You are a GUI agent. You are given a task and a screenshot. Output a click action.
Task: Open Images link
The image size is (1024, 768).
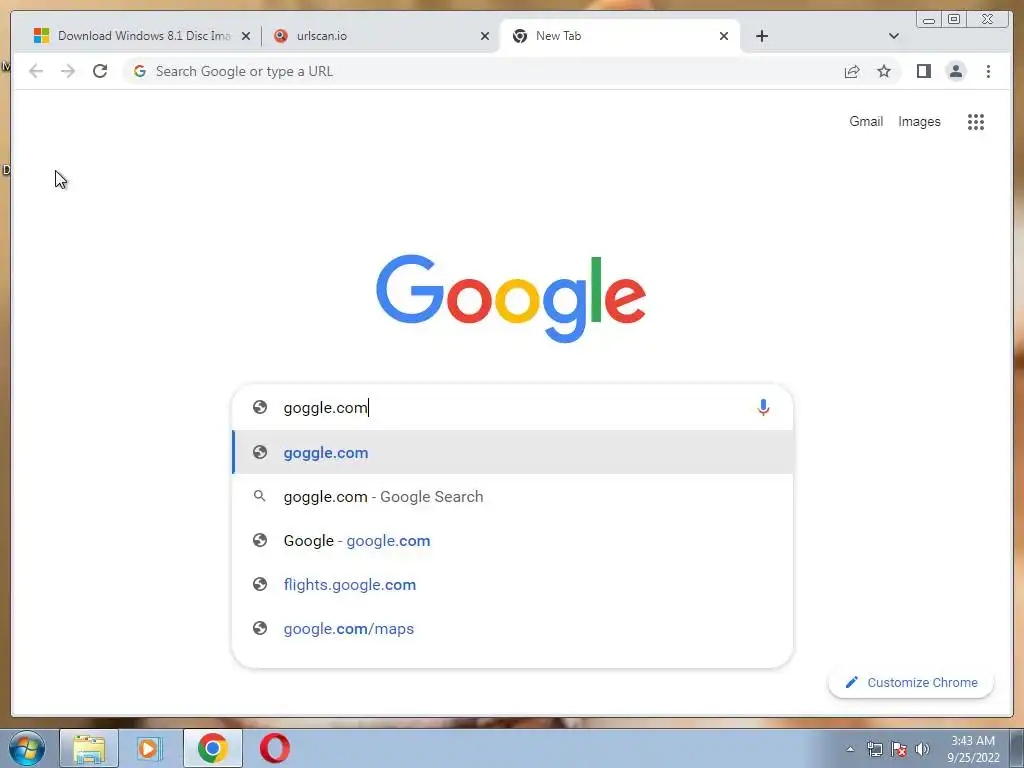pyautogui.click(x=919, y=121)
